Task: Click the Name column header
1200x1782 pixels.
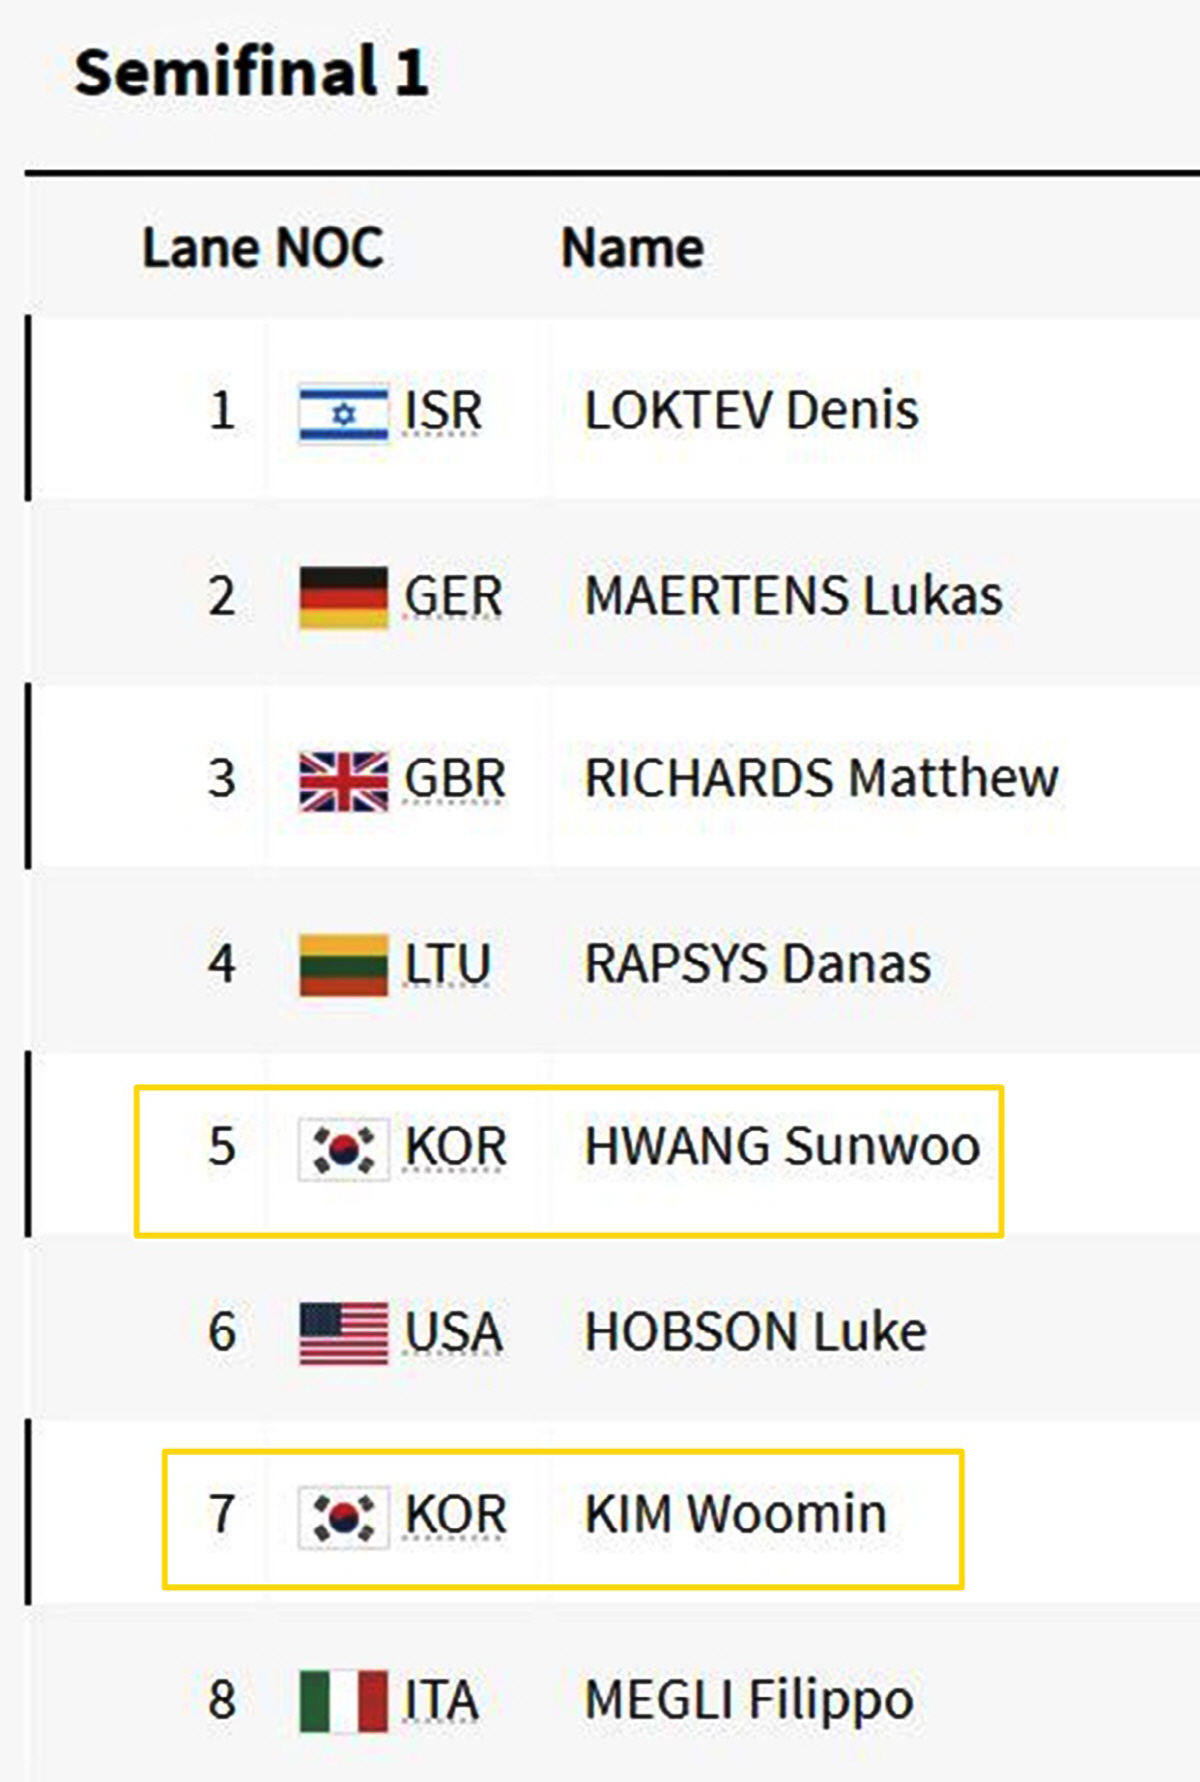Action: click(x=632, y=248)
